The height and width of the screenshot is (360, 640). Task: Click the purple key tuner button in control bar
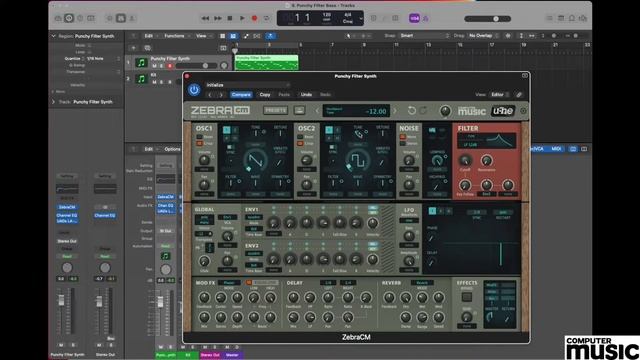pyautogui.click(x=414, y=18)
